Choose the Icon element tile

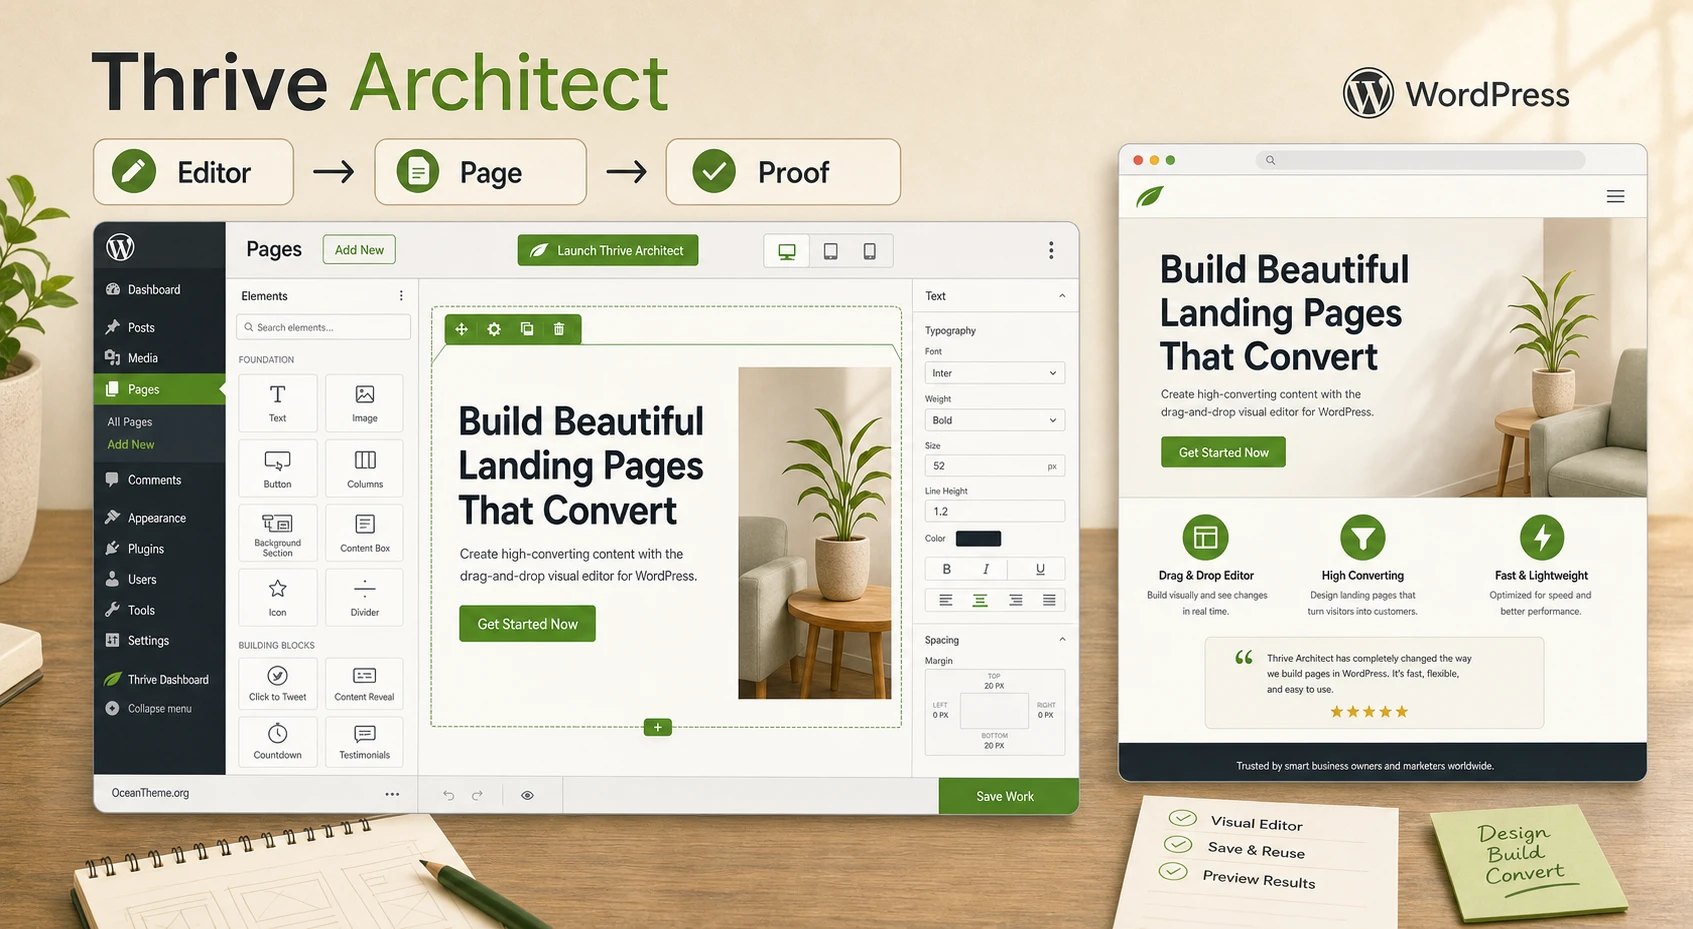coord(277,597)
